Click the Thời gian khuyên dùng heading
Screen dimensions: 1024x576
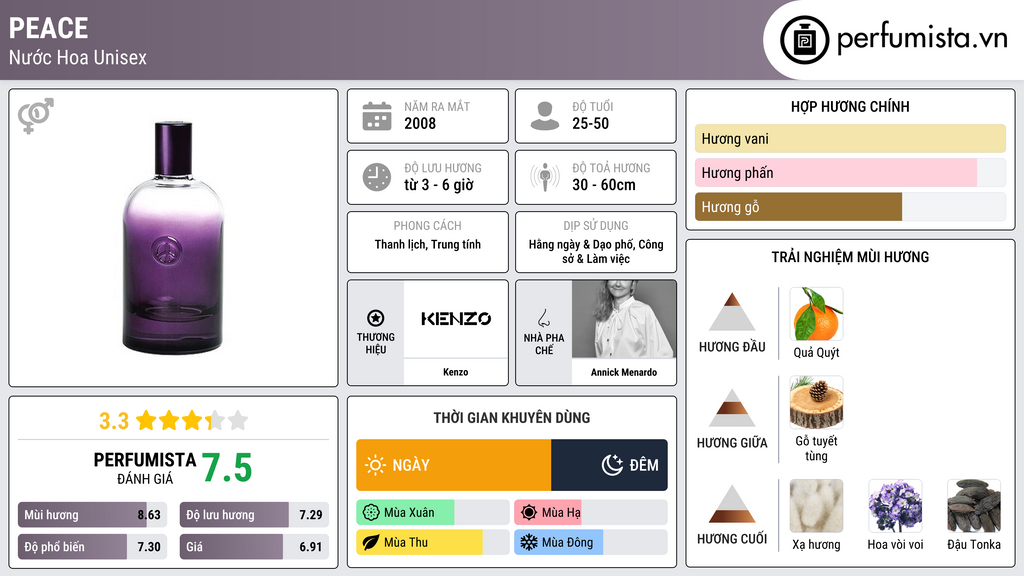[x=512, y=417]
